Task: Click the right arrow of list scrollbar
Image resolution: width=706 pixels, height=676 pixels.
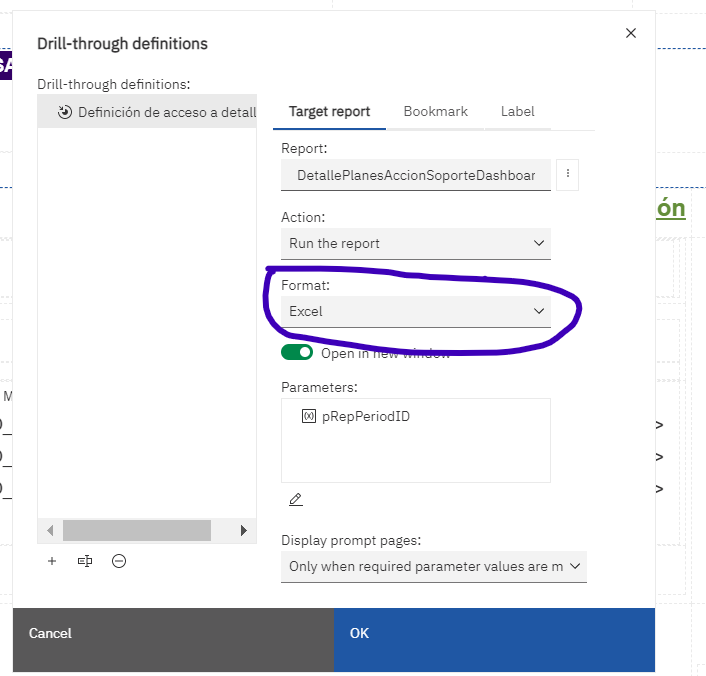Action: [244, 531]
